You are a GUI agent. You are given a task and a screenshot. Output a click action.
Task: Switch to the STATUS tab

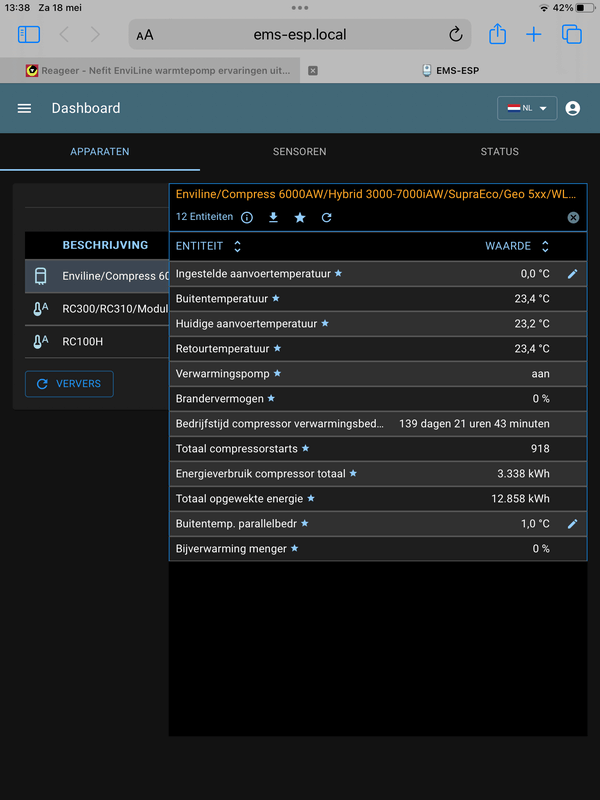click(499, 152)
